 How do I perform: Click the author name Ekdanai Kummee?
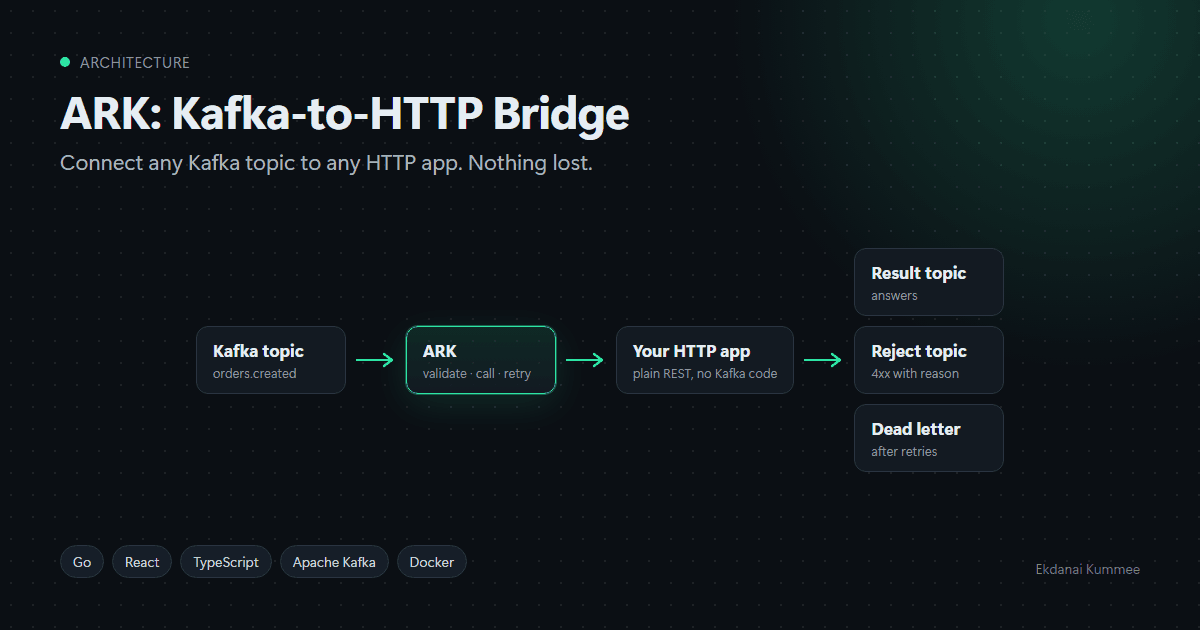point(1087,569)
